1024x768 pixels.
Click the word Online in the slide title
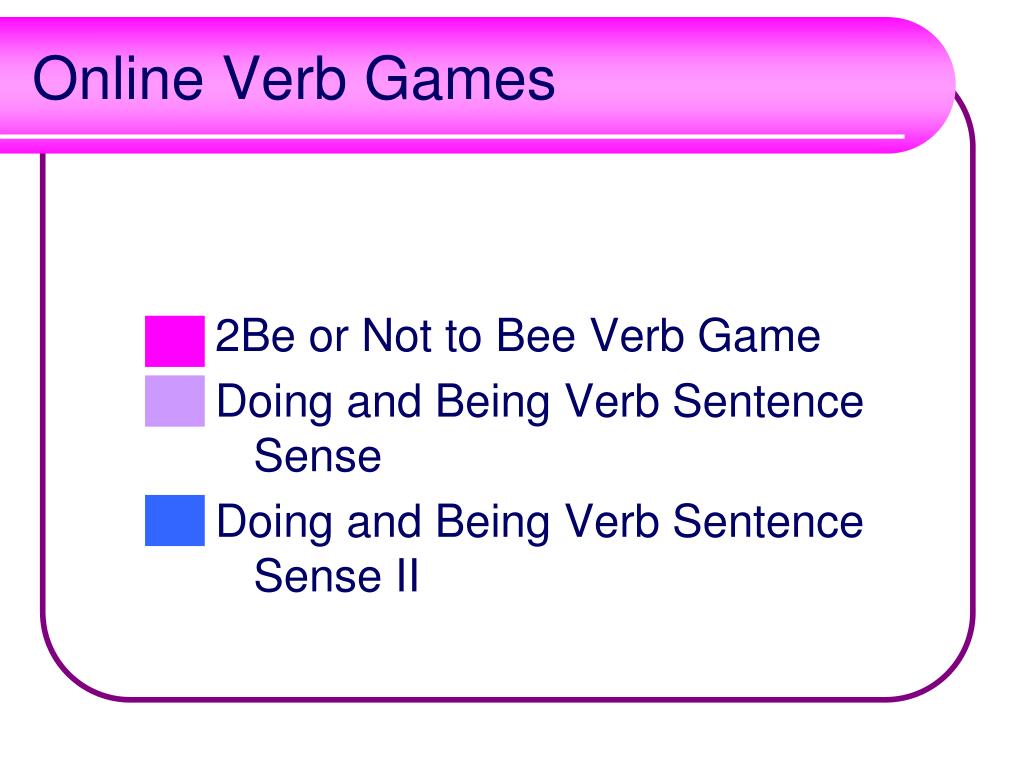tap(118, 78)
